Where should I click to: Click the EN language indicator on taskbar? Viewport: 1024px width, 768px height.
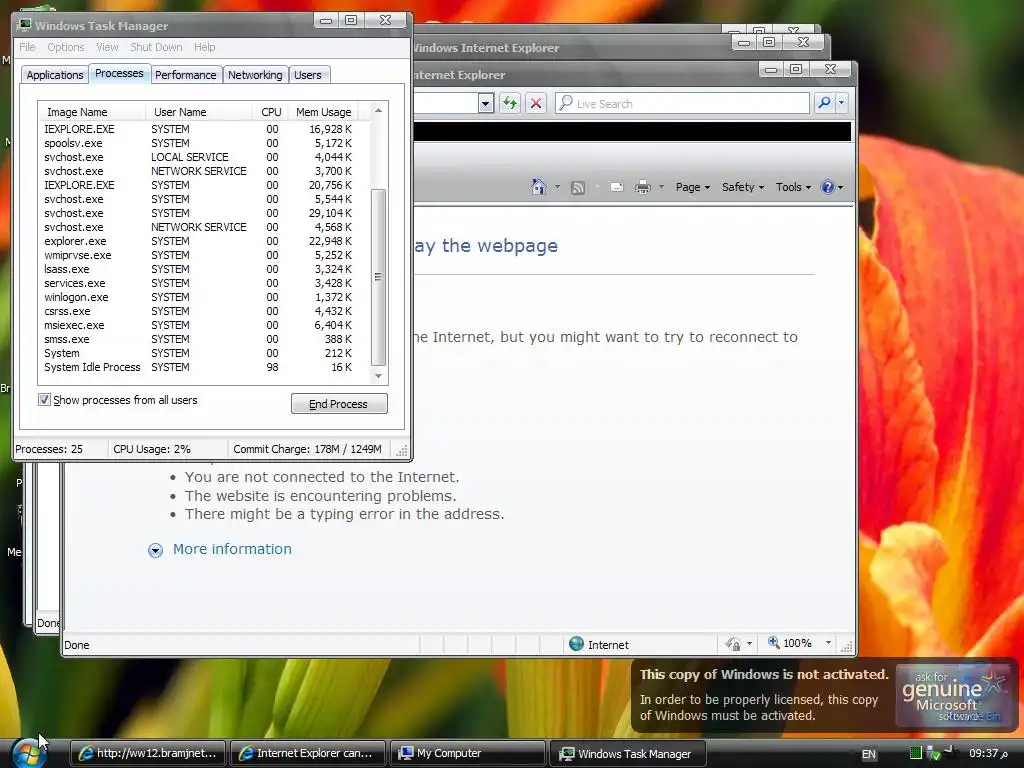pyautogui.click(x=869, y=754)
